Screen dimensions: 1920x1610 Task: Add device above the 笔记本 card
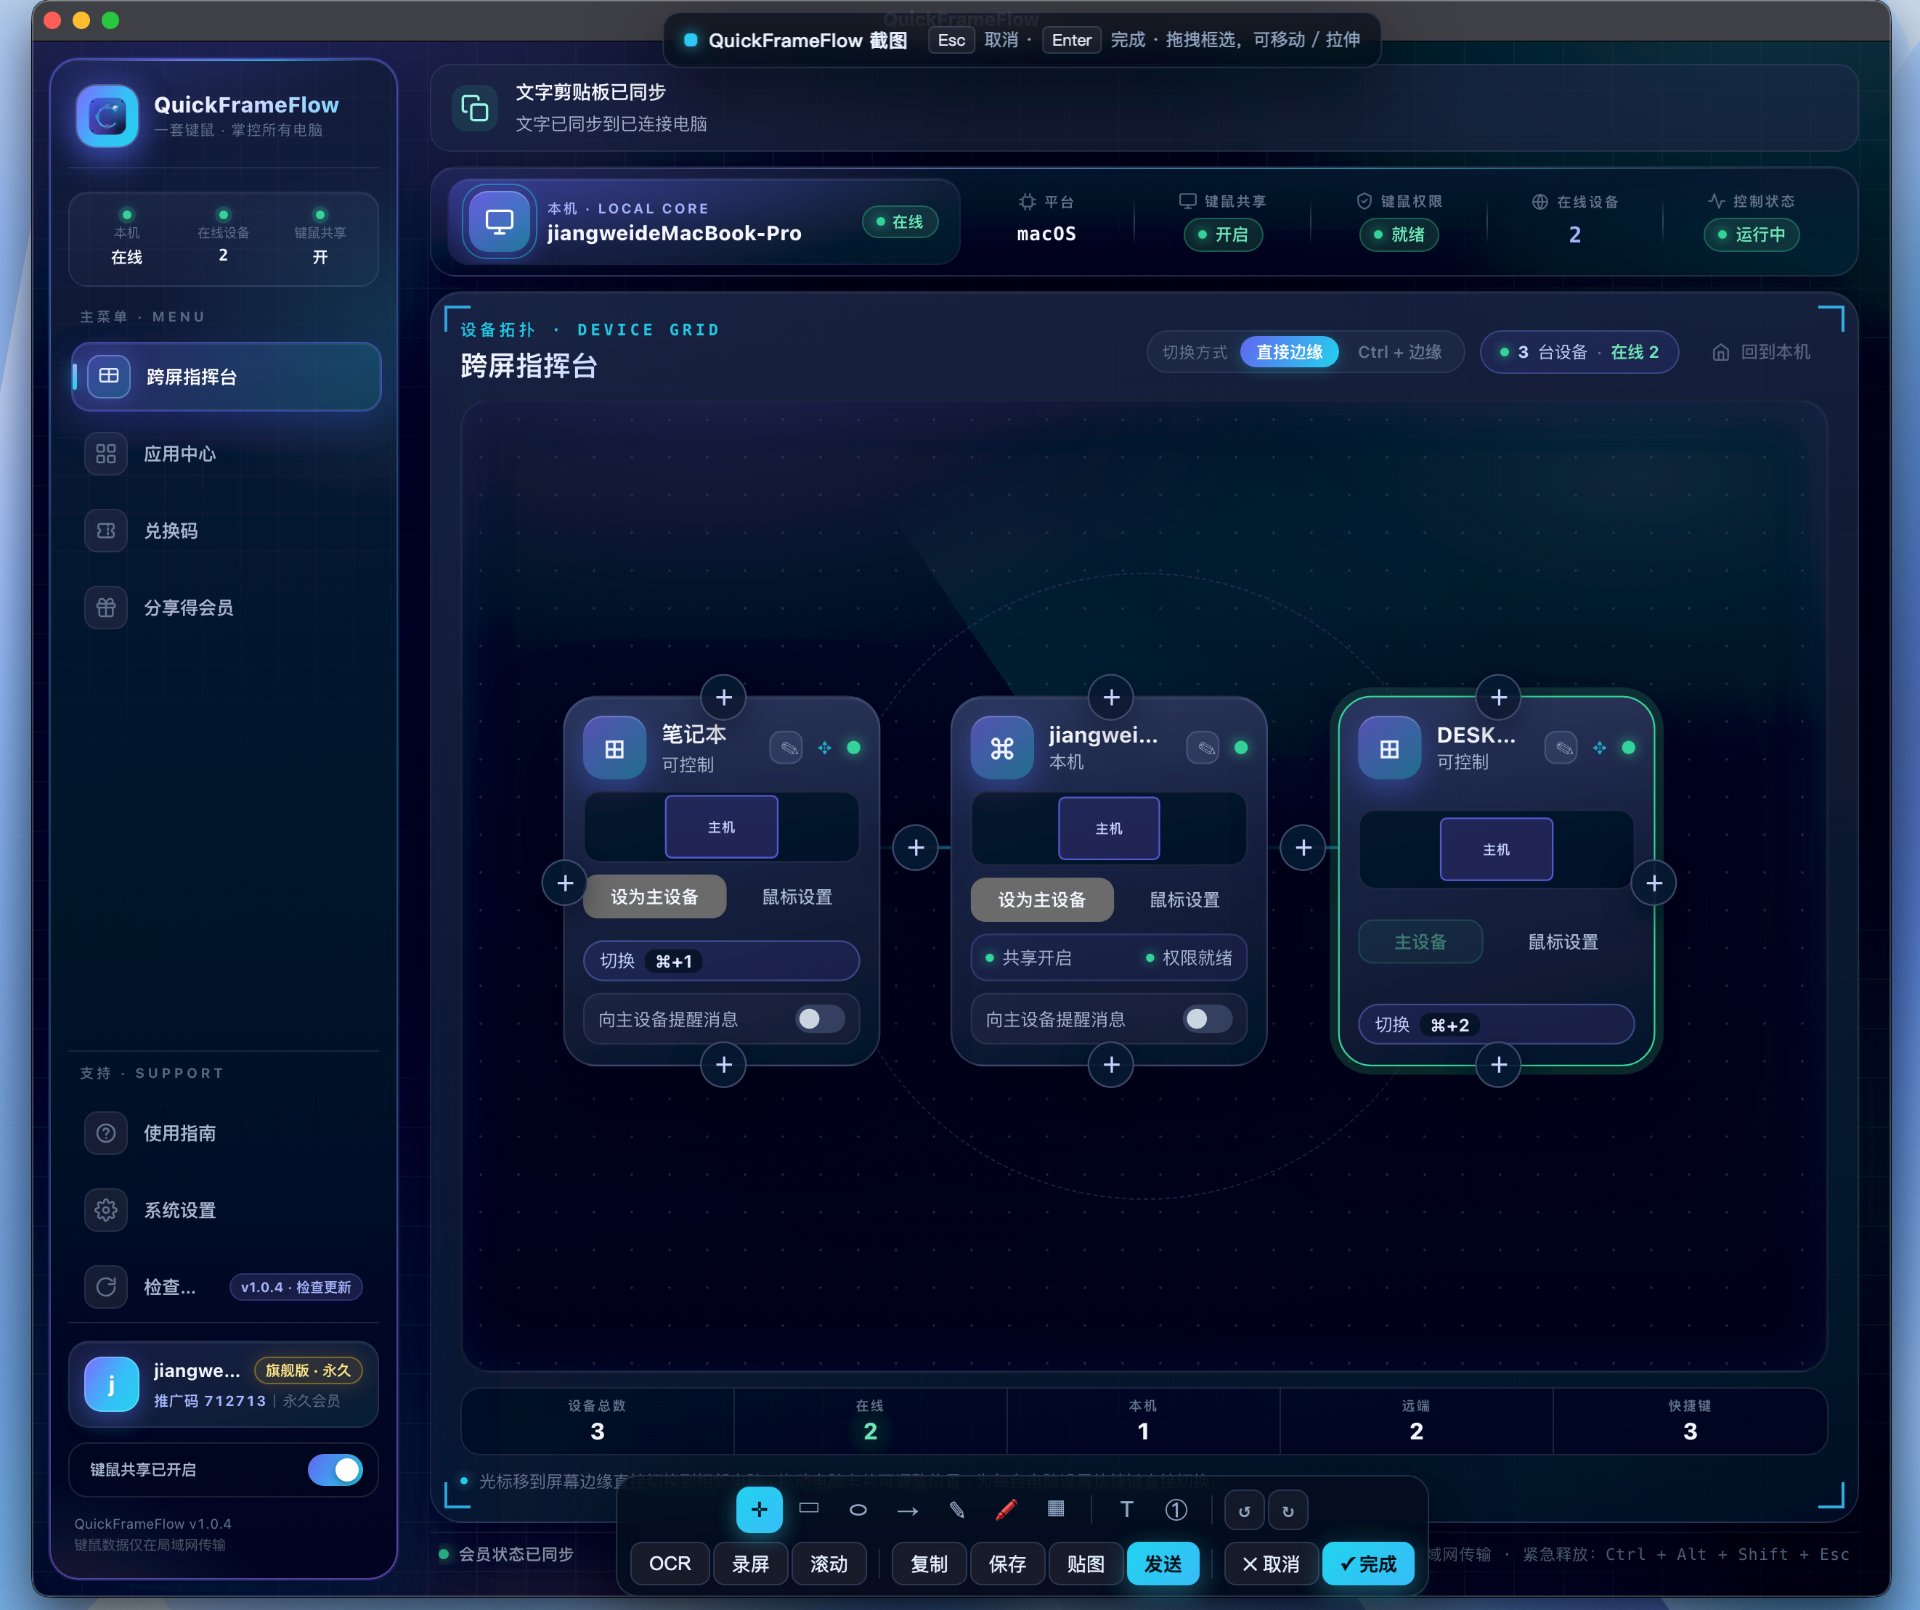coord(724,697)
